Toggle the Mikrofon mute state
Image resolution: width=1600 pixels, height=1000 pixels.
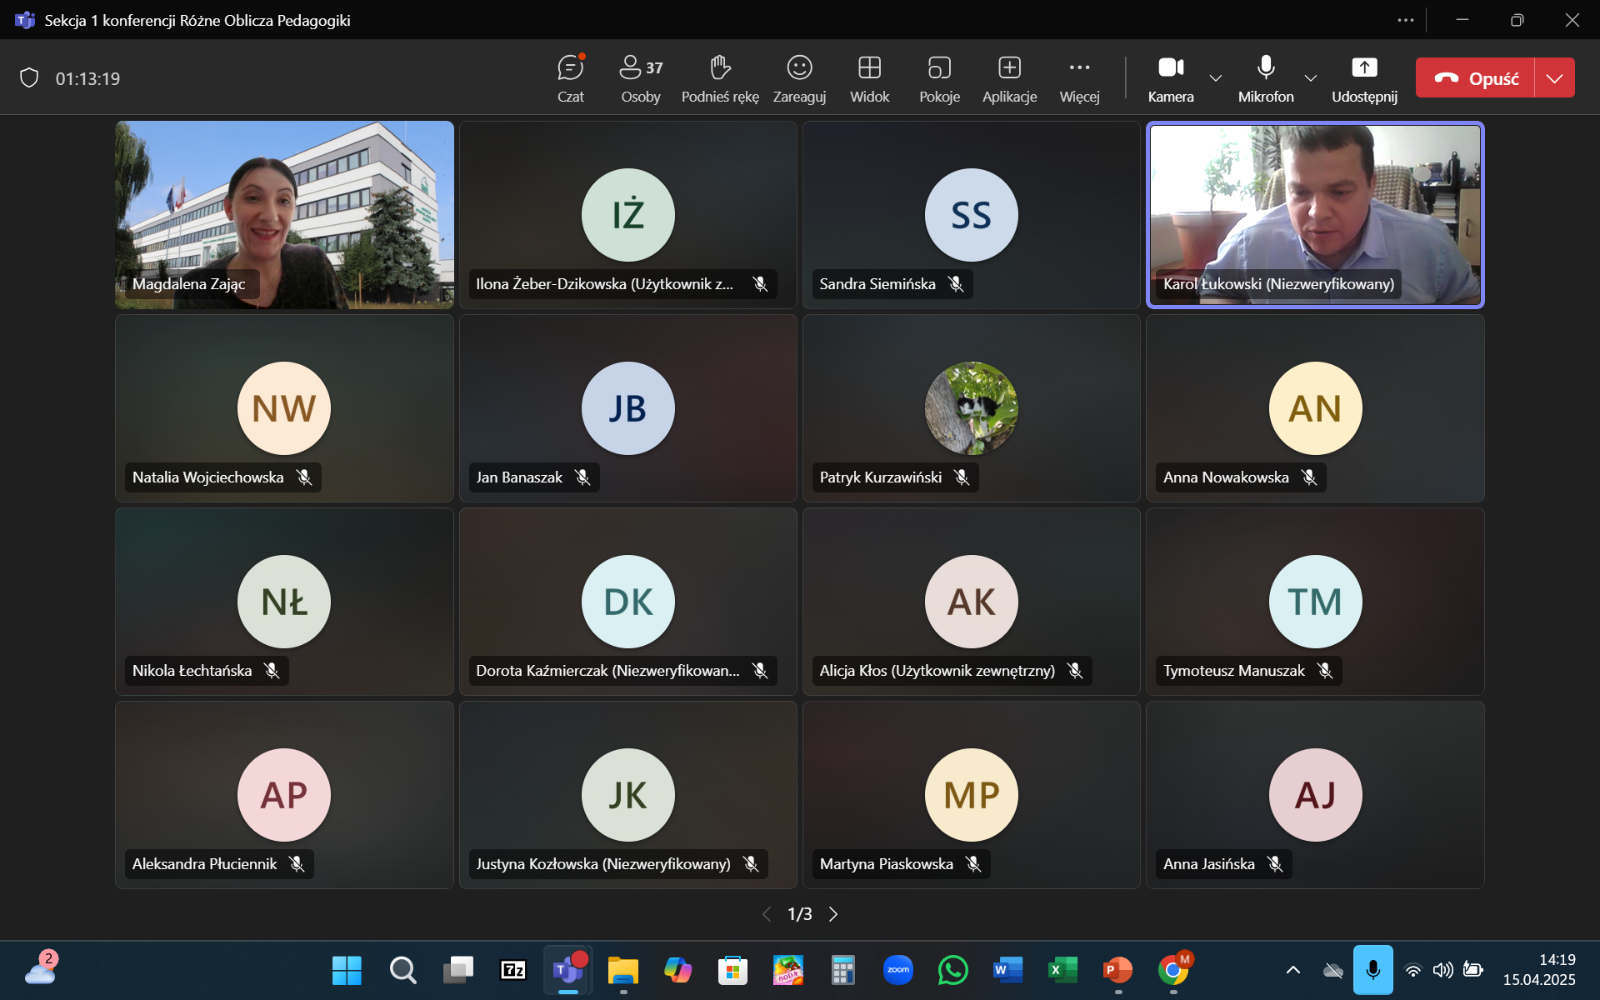coord(1265,78)
